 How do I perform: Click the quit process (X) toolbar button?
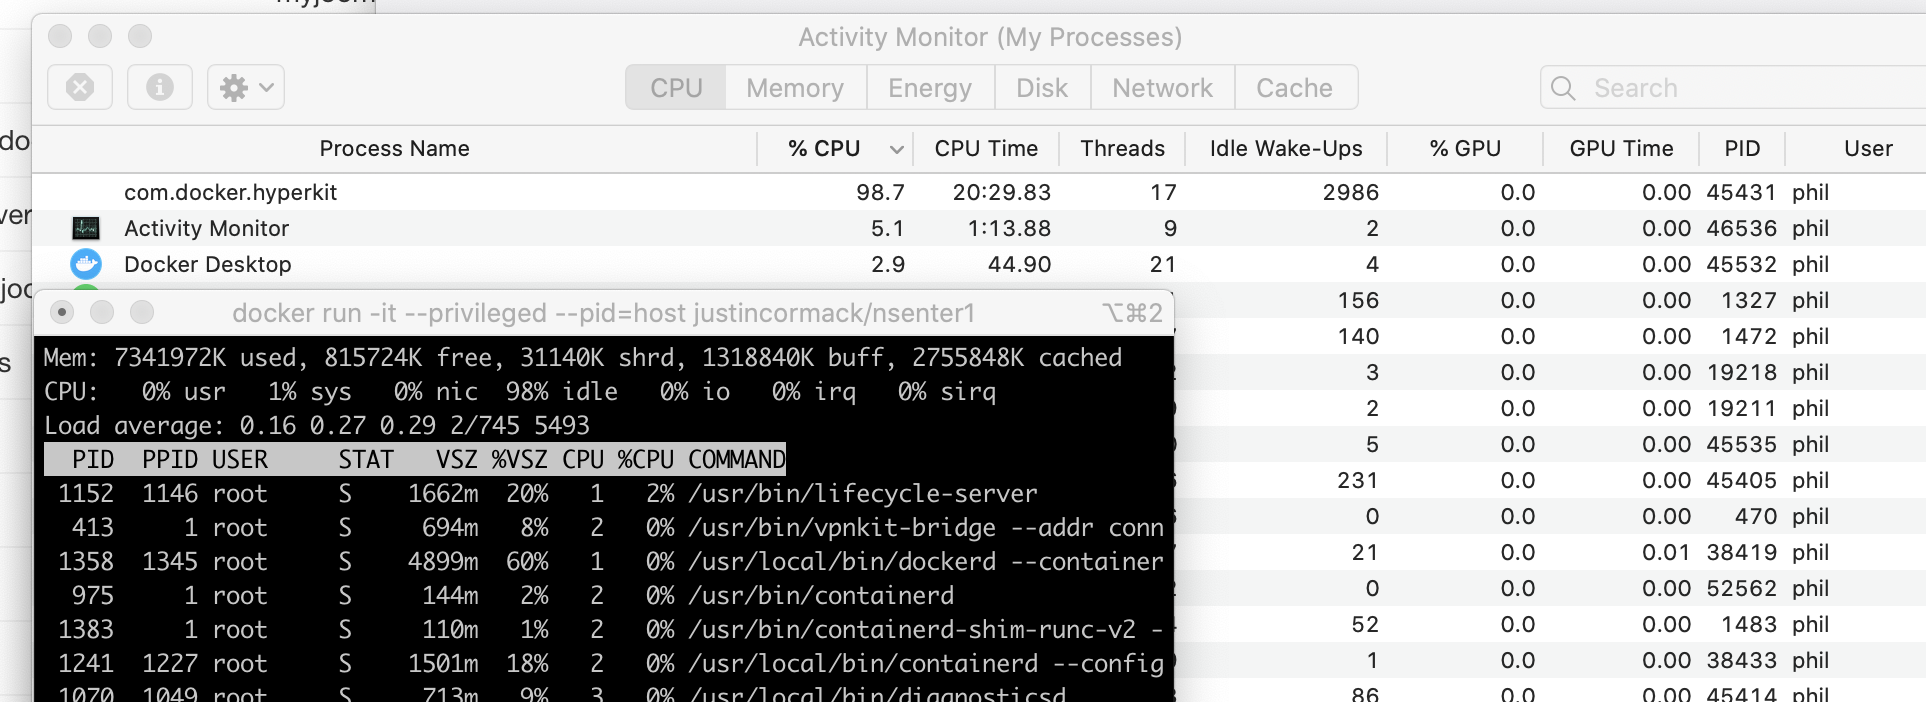tap(80, 88)
